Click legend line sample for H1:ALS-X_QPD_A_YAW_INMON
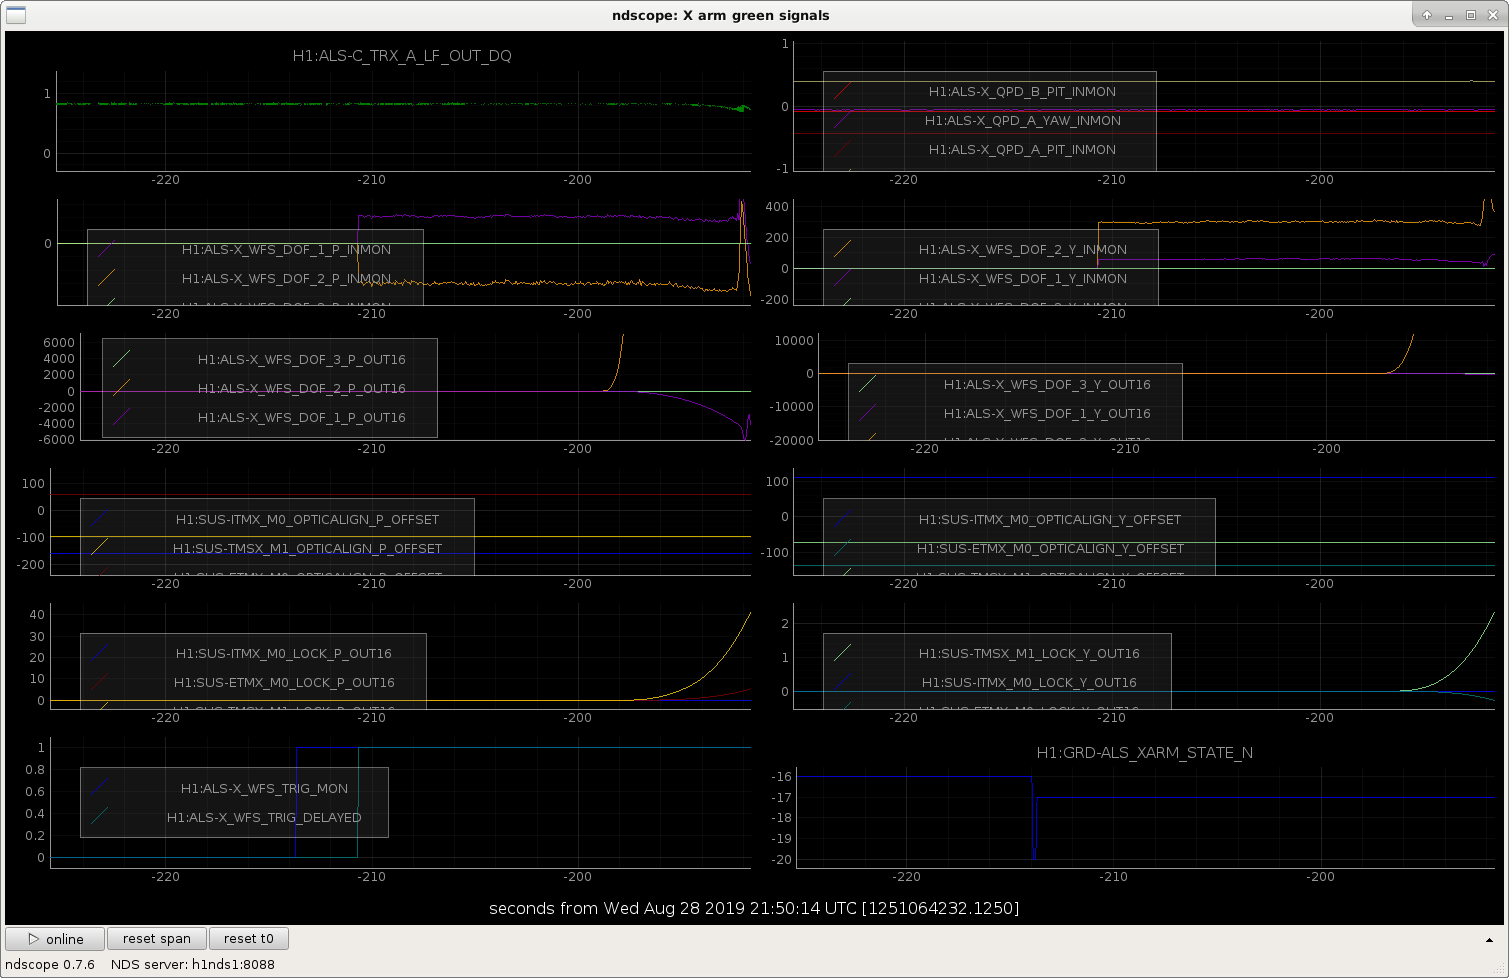 click(x=843, y=120)
